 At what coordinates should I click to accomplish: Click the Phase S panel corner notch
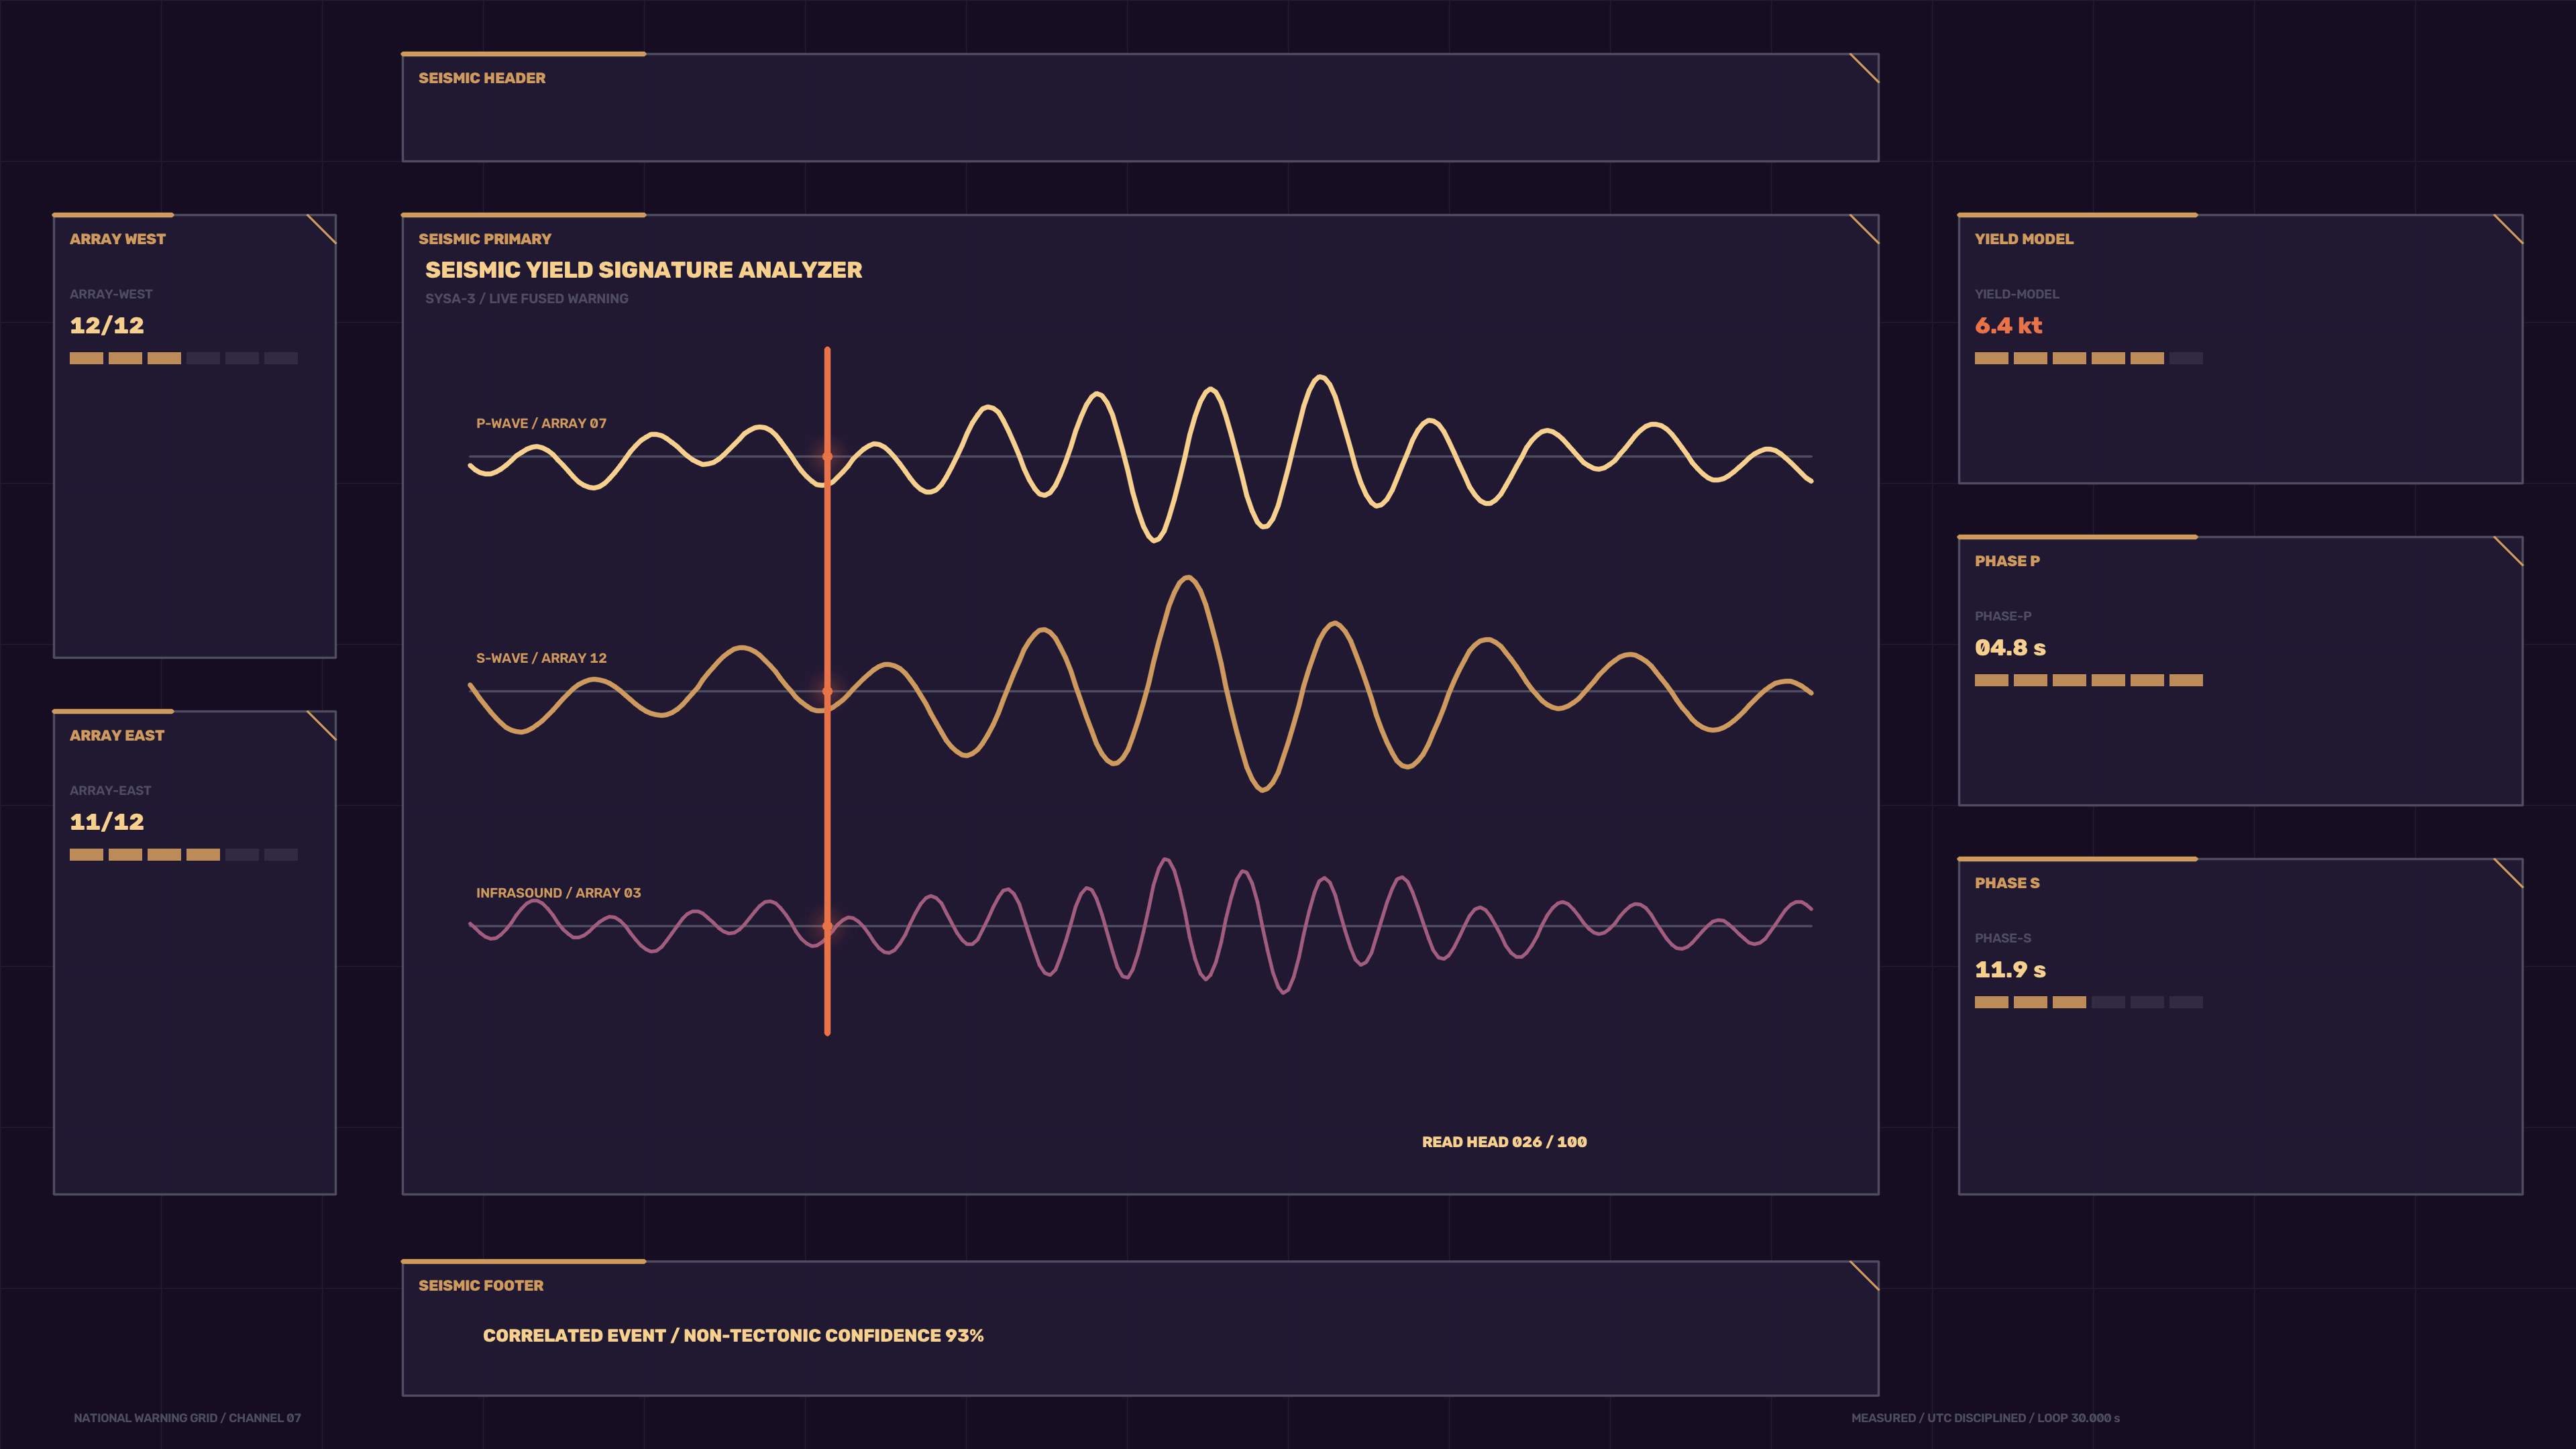click(x=2508, y=874)
